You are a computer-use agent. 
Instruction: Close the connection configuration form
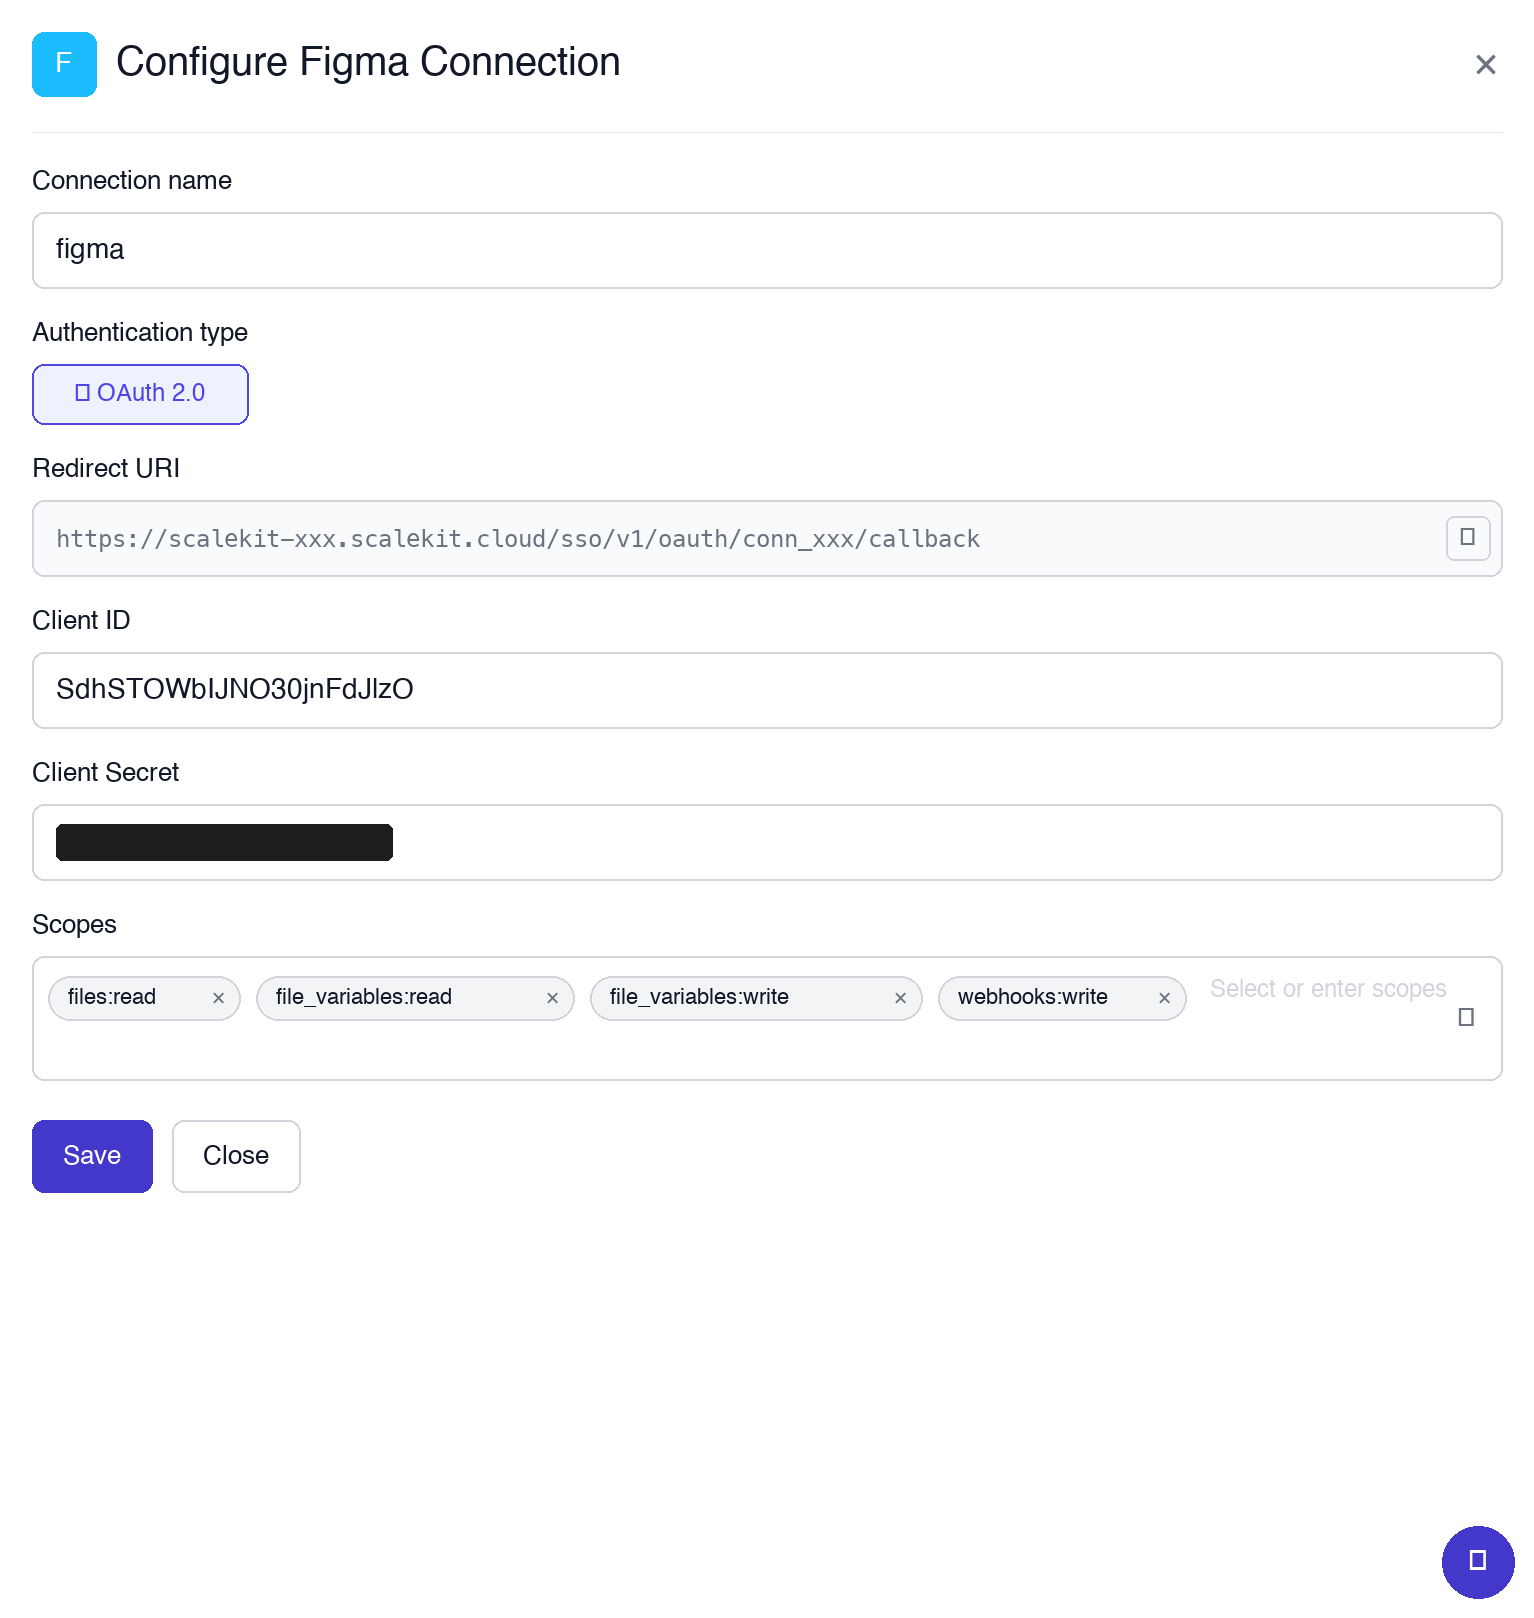pyautogui.click(x=236, y=1156)
